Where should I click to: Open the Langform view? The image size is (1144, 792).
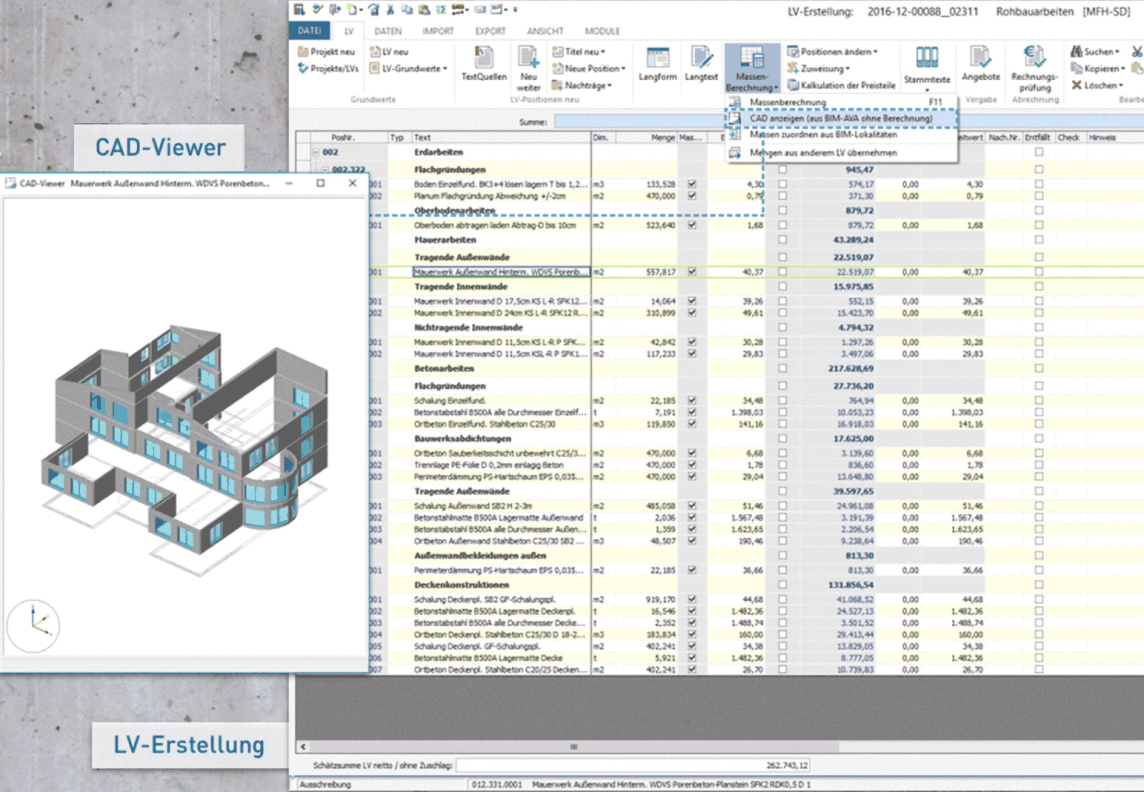[657, 63]
